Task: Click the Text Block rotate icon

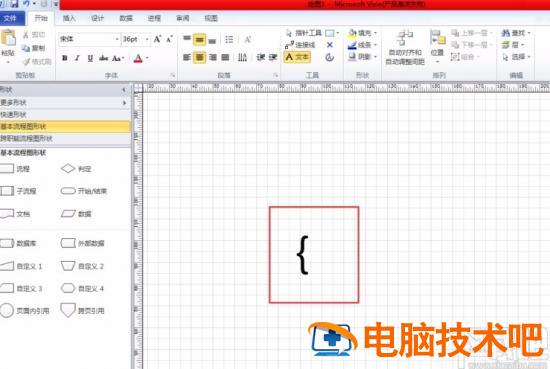Action: (x=330, y=57)
